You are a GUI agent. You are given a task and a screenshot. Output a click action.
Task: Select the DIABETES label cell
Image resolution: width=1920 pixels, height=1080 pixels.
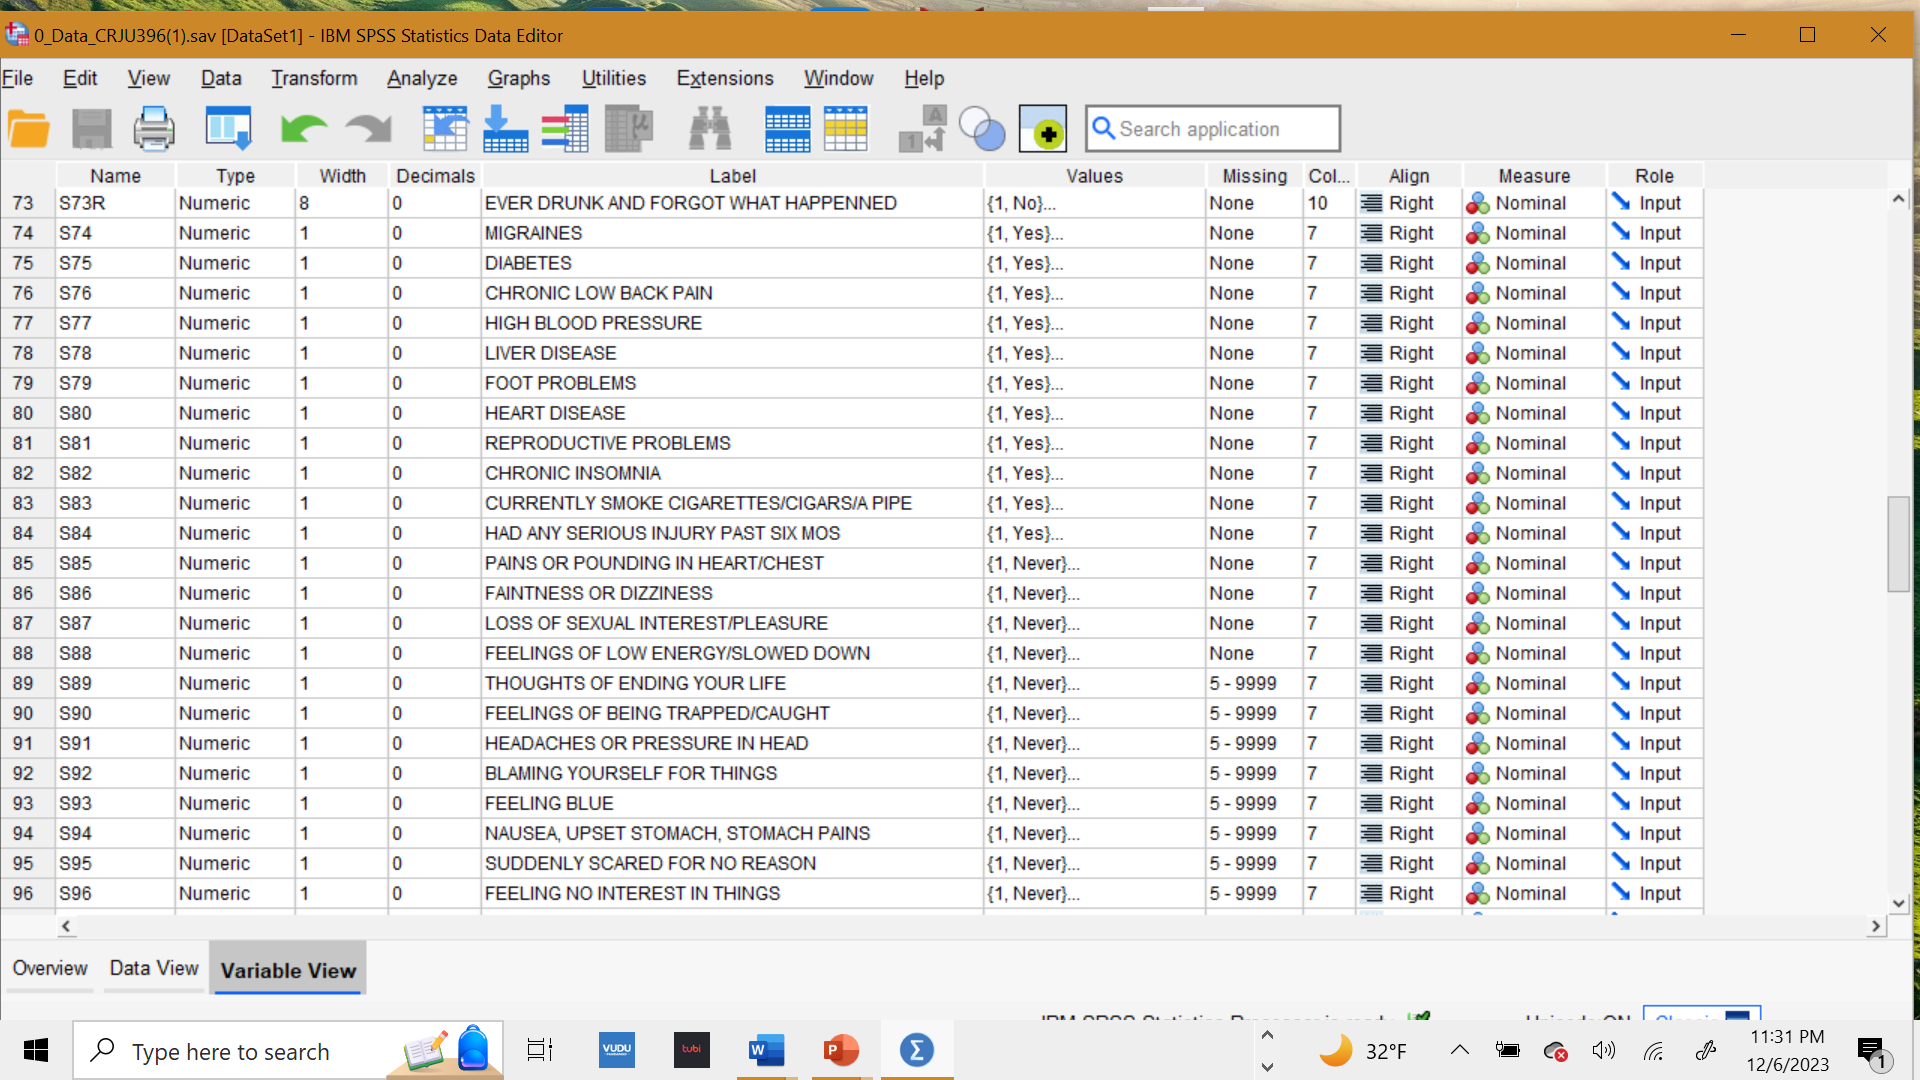pos(732,263)
